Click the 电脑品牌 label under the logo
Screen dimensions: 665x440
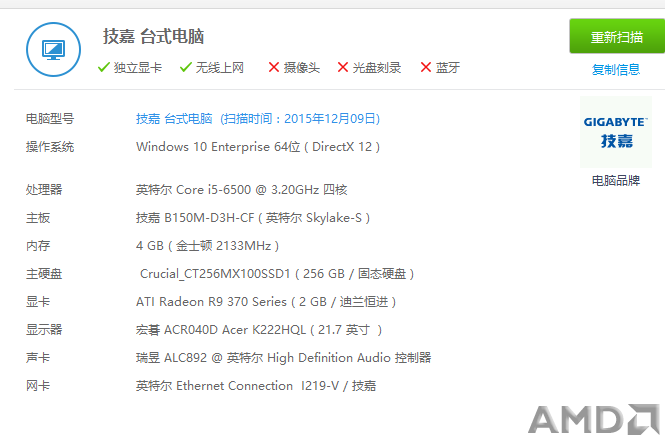[616, 181]
